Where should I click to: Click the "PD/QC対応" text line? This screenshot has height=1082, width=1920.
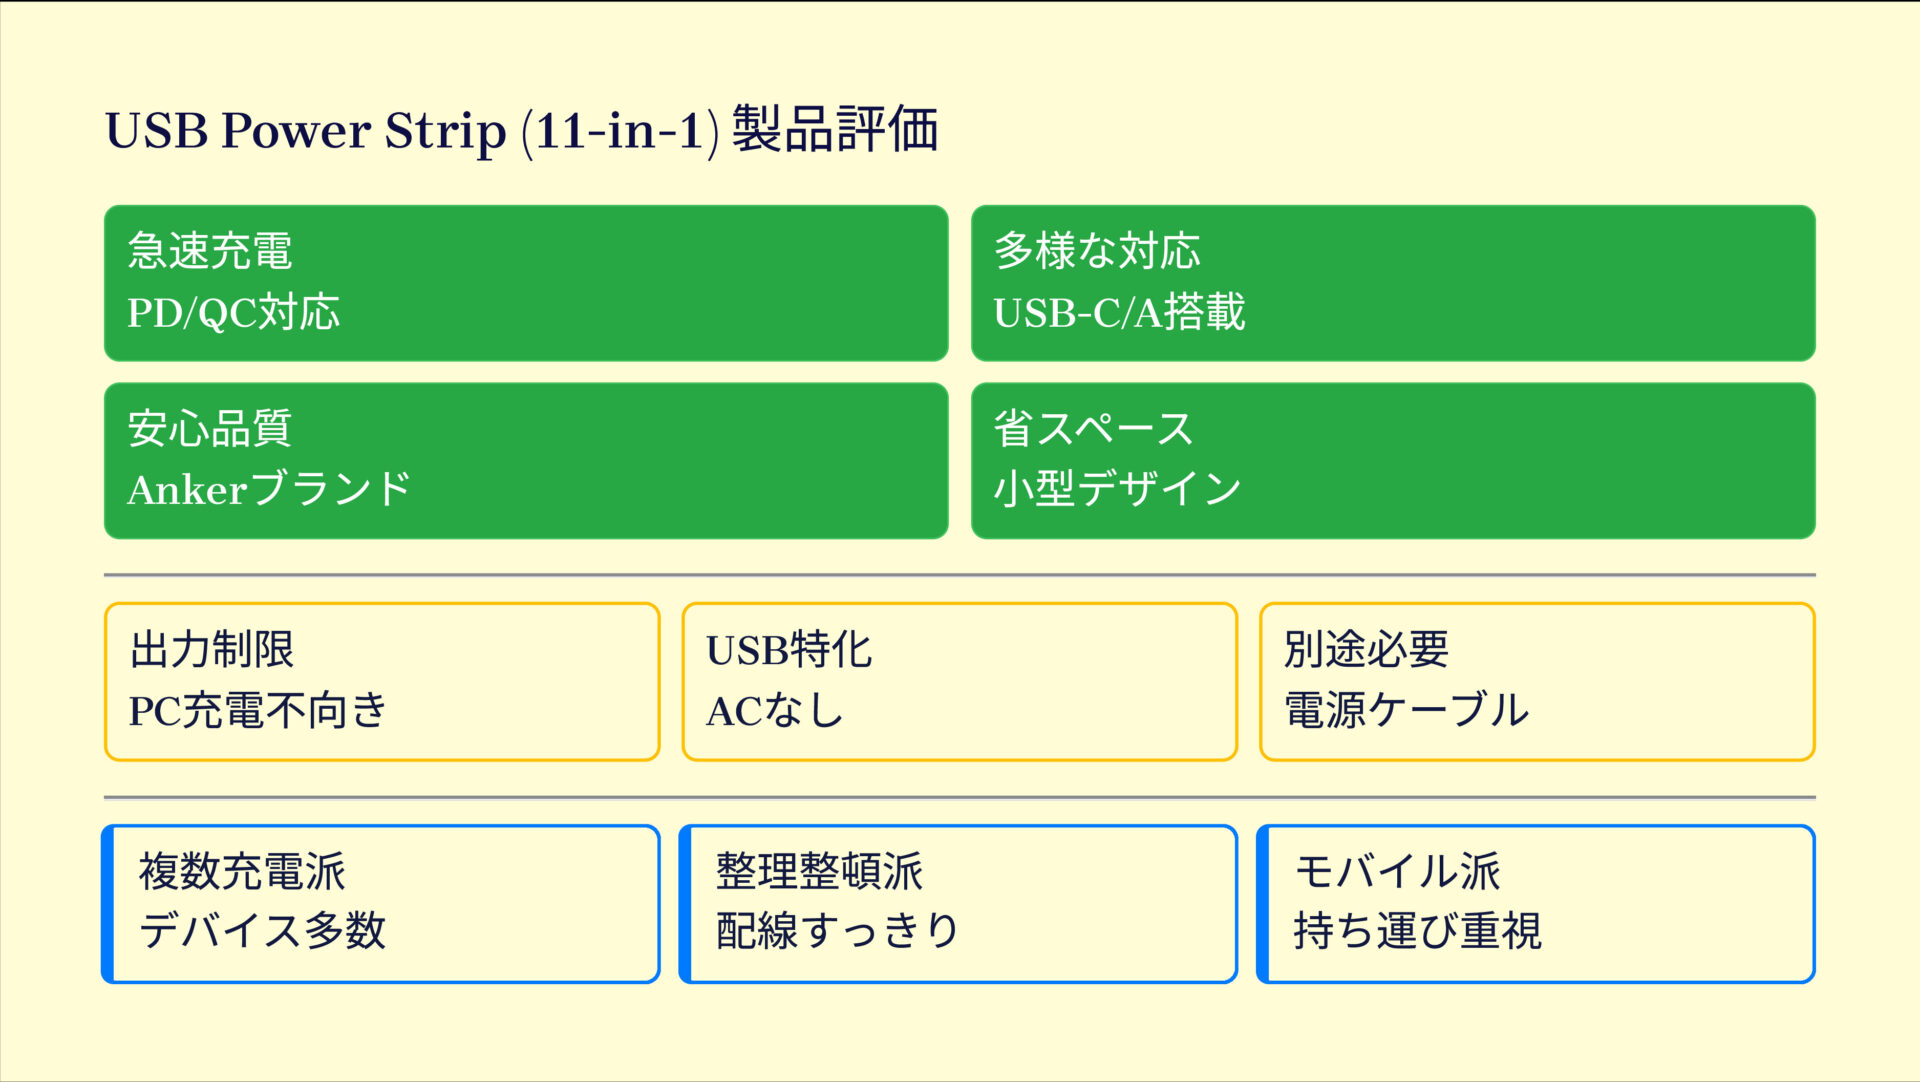(233, 313)
